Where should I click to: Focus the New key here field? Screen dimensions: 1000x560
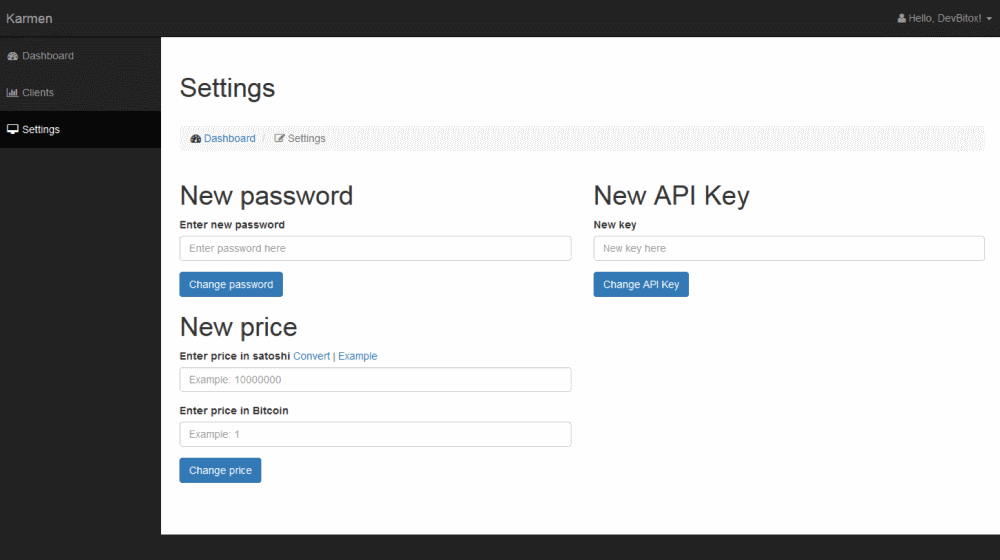(x=788, y=248)
